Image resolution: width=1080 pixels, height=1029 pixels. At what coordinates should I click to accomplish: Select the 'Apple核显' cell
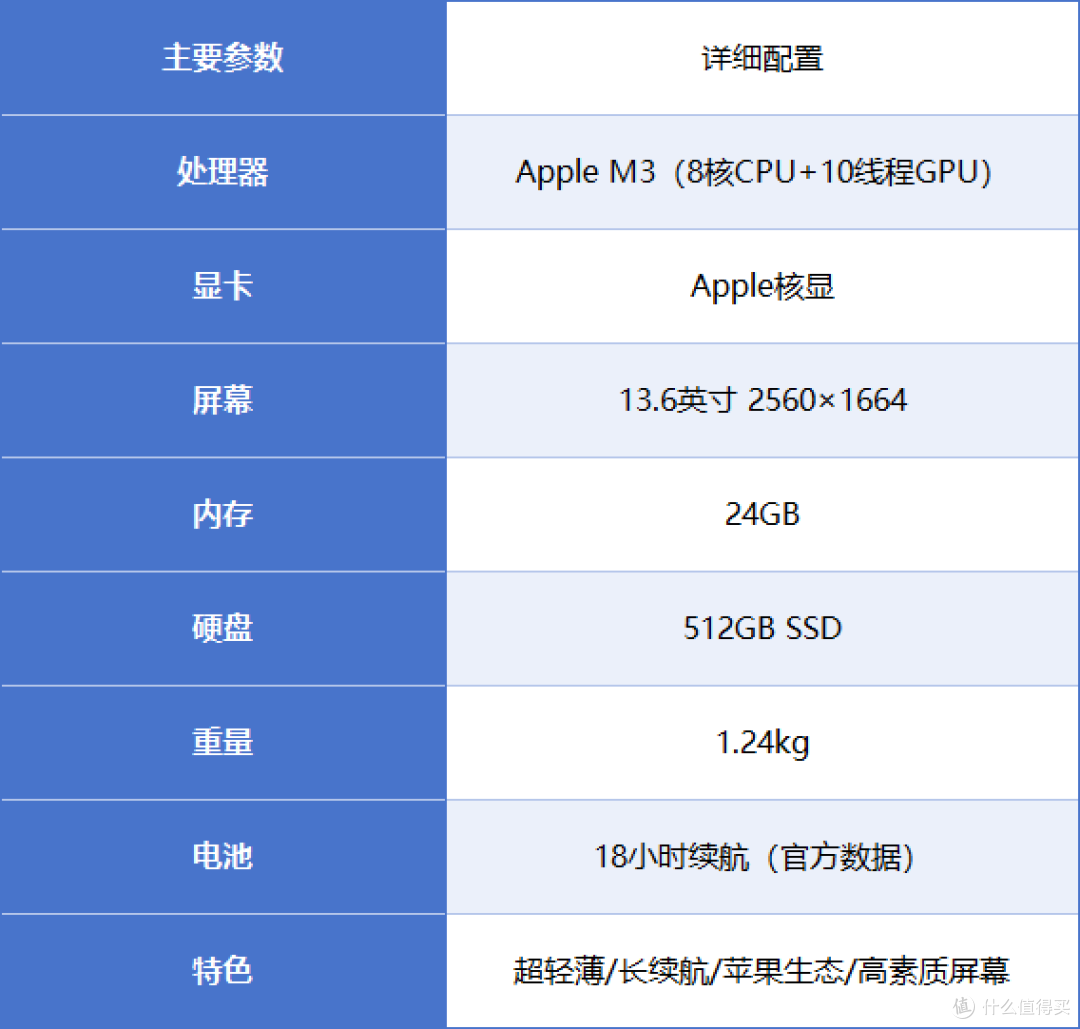tap(762, 287)
